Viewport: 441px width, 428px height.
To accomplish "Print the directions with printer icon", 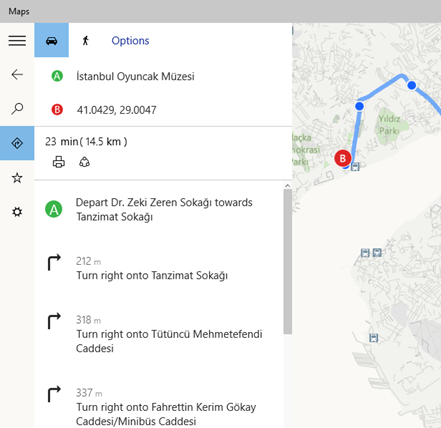I will point(59,162).
